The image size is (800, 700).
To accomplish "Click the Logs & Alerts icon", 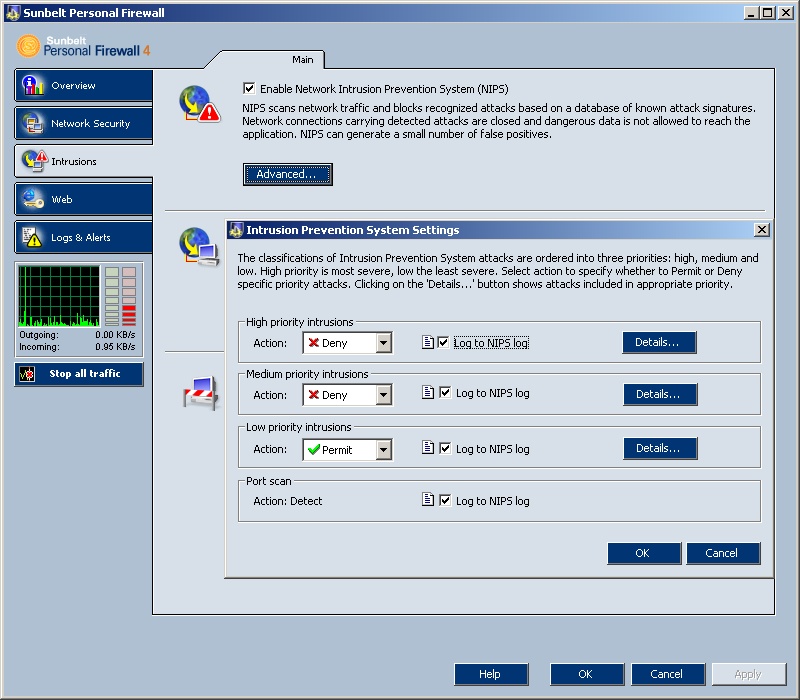I will 34,237.
